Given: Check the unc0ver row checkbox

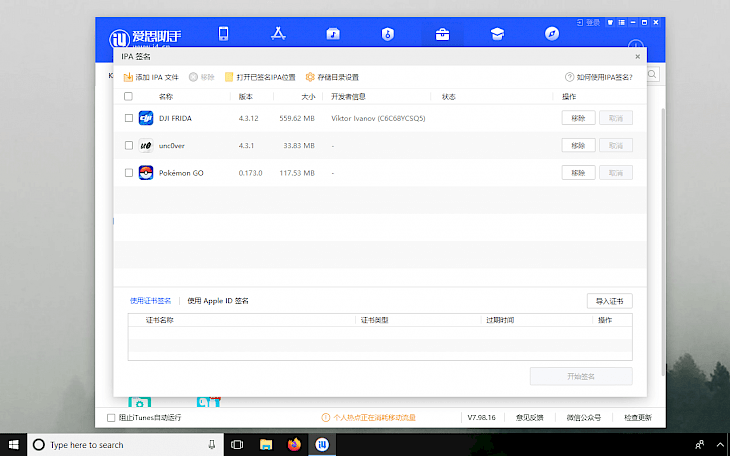Looking at the screenshot, I should click(128, 145).
